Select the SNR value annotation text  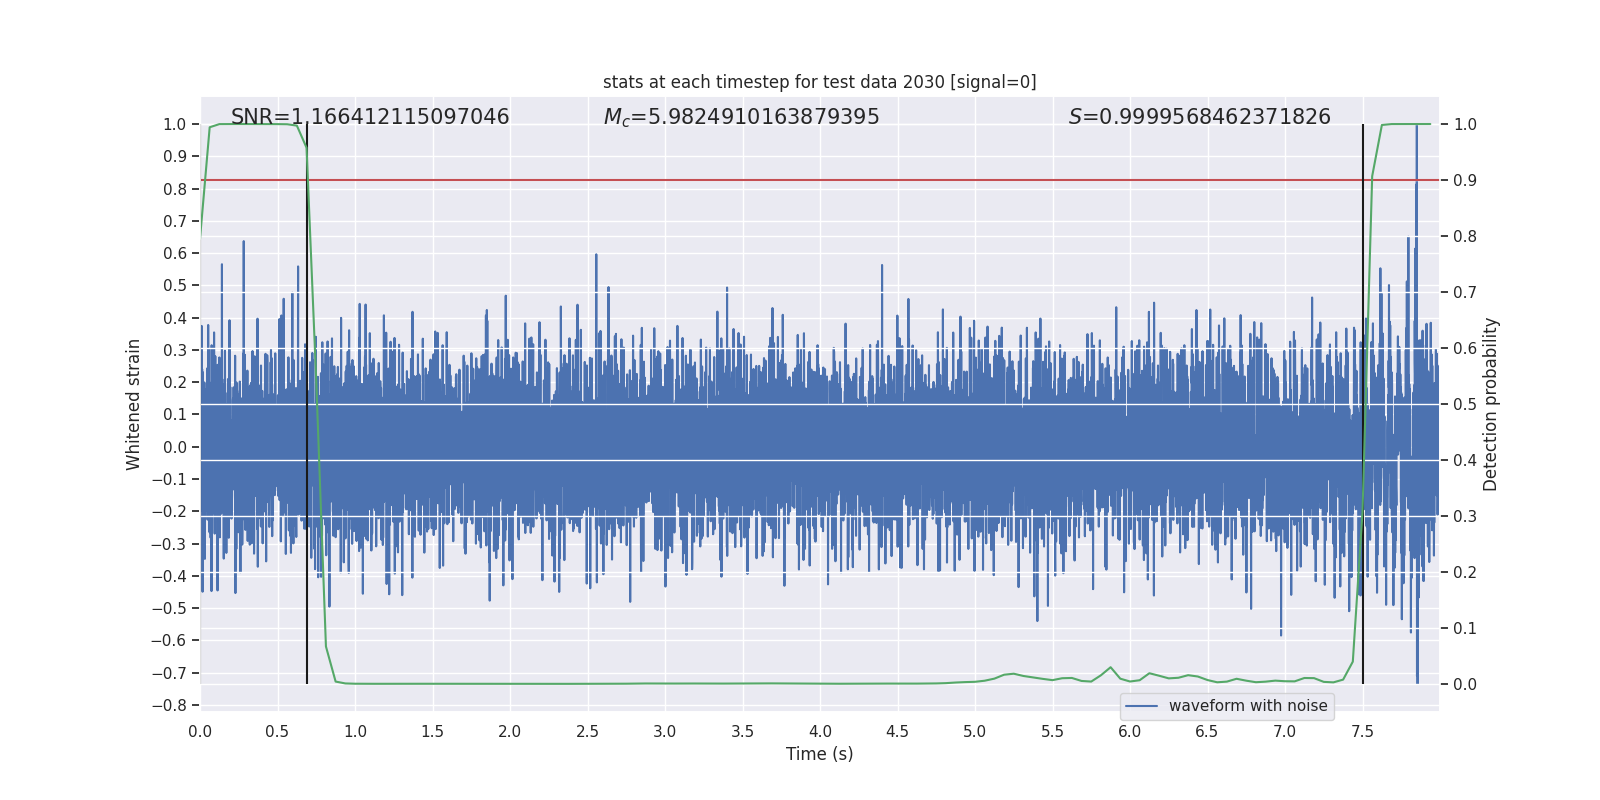(x=370, y=117)
